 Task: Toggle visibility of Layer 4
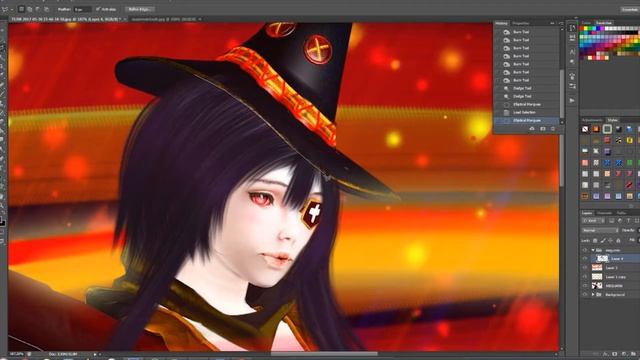tap(585, 259)
